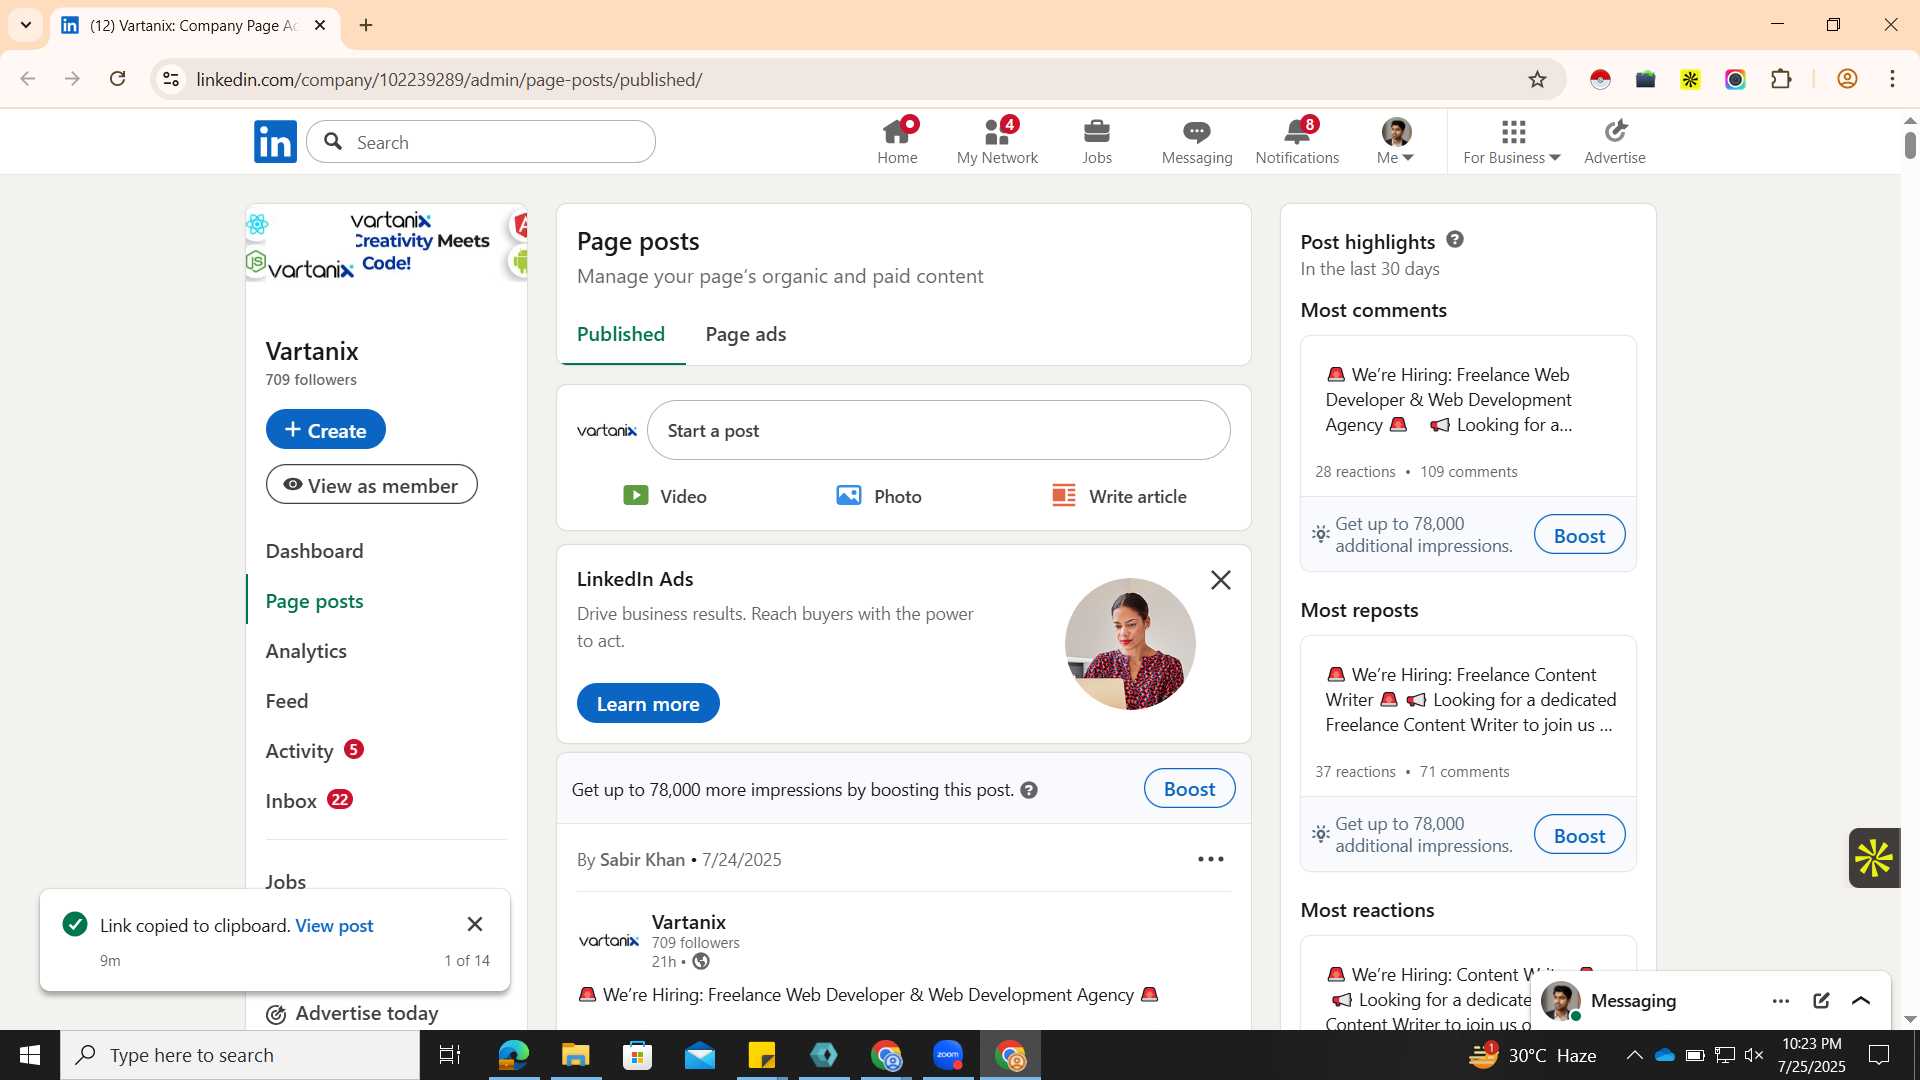
Task: Click site information icon in address bar
Action: click(172, 79)
